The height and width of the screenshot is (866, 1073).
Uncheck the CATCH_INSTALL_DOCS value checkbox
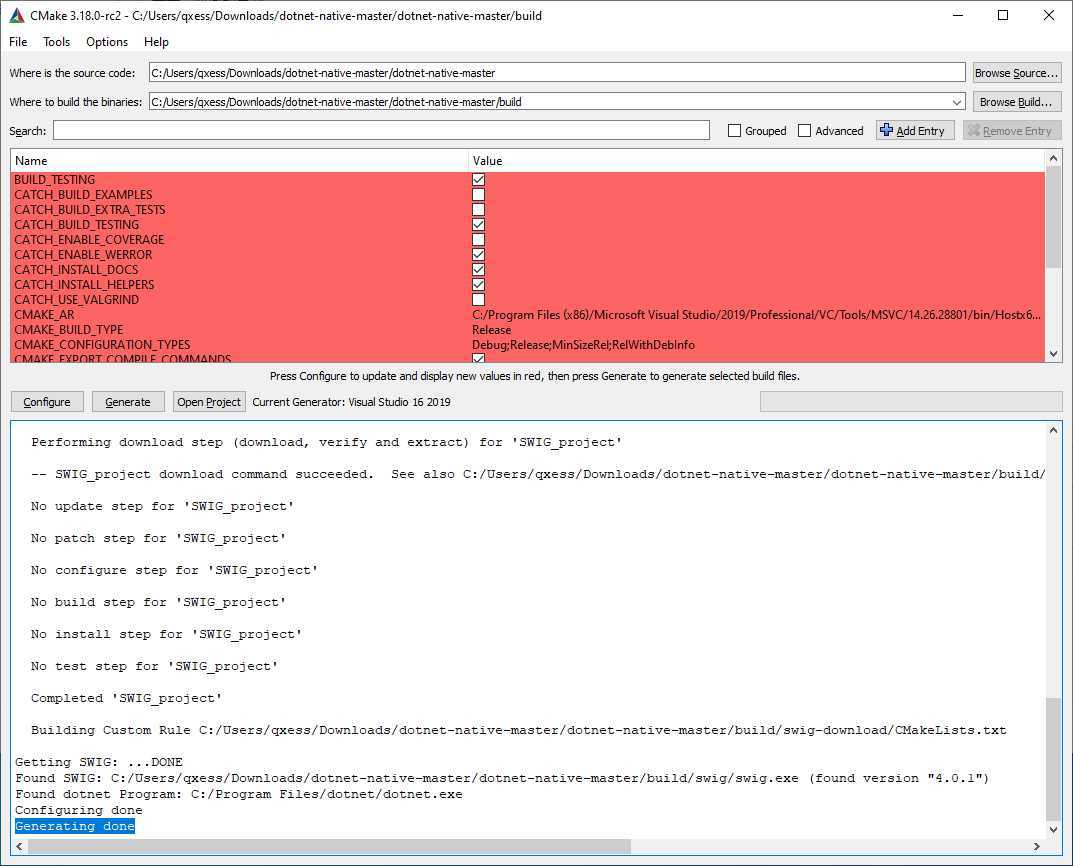tap(478, 270)
